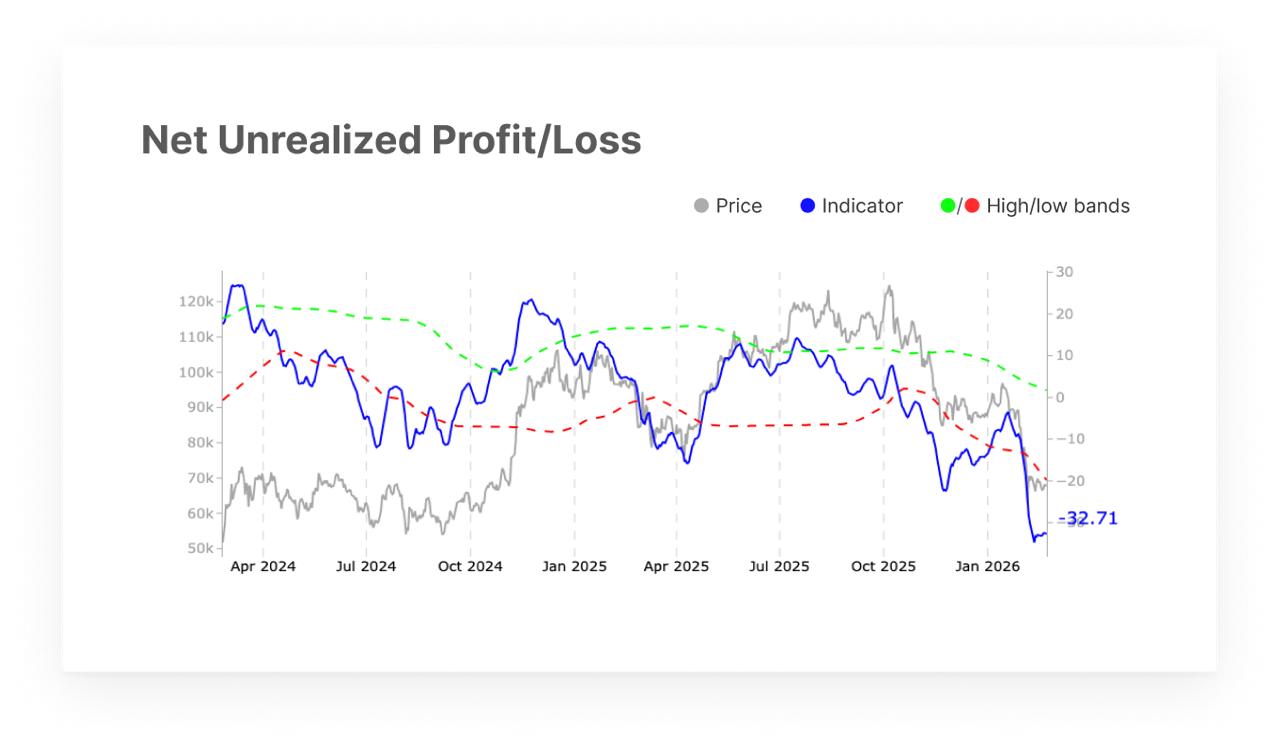Select the Jul 2024 x-axis label
Image resolution: width=1280 pixels, height=751 pixels.
coord(366,567)
